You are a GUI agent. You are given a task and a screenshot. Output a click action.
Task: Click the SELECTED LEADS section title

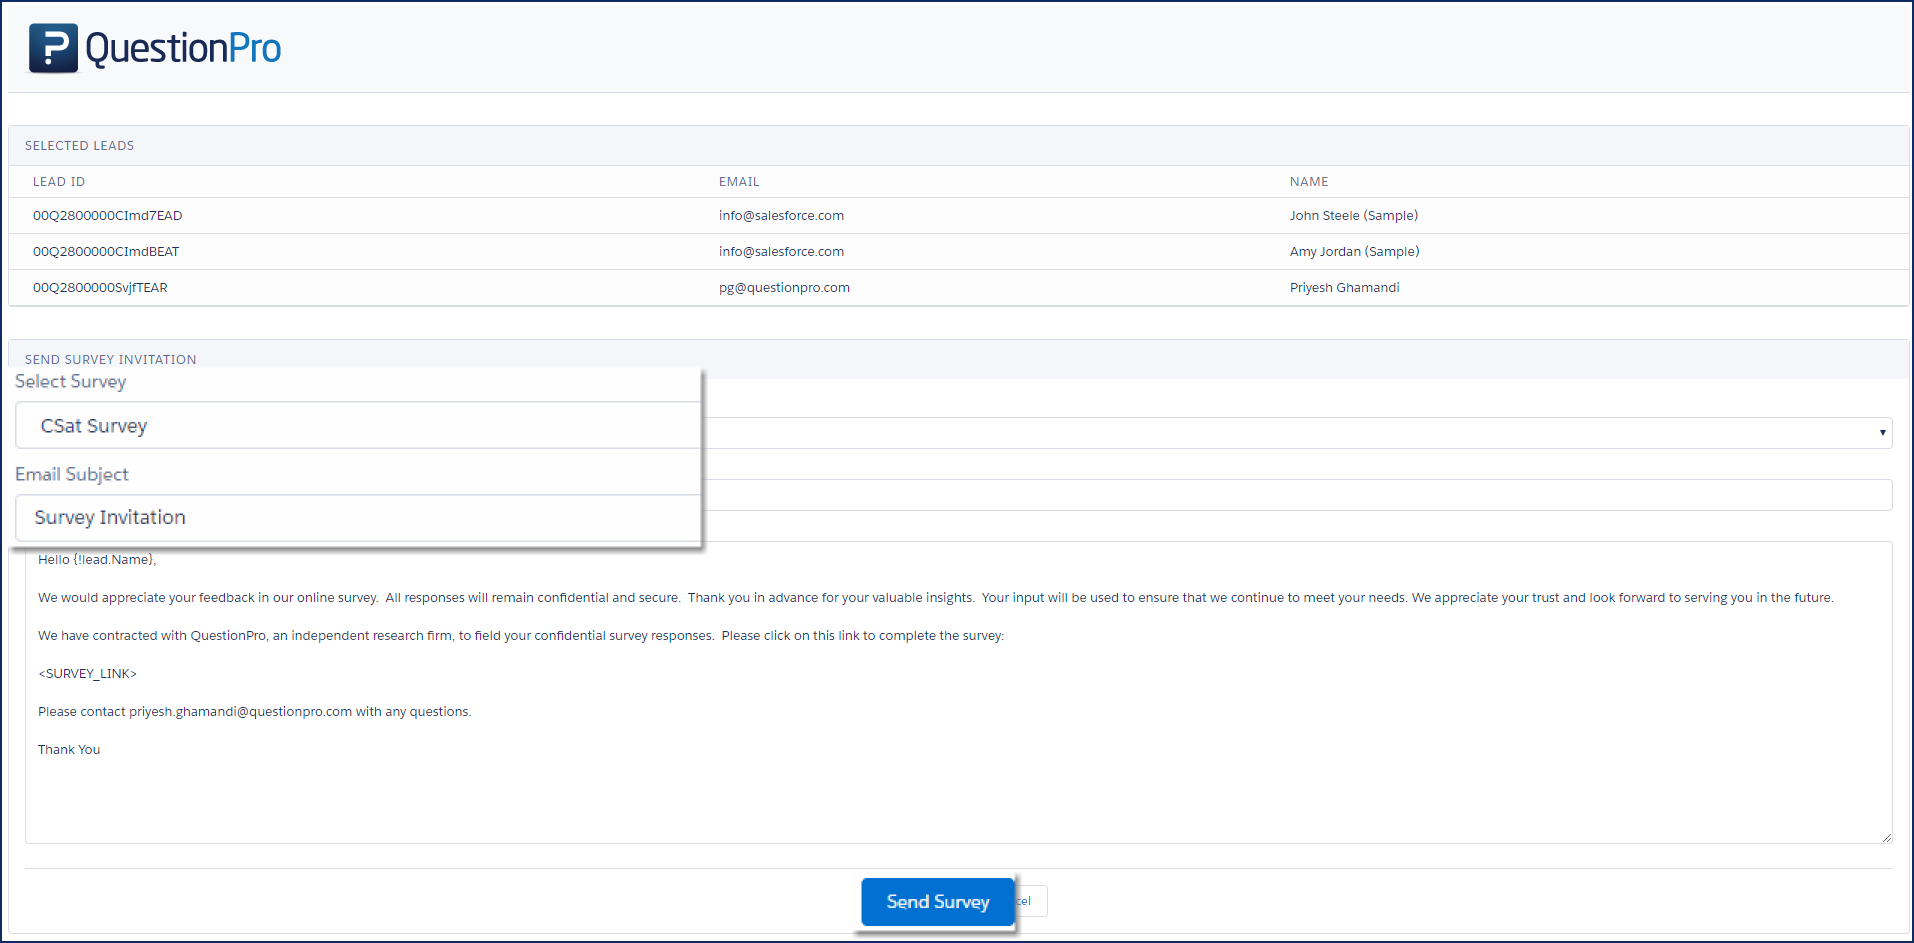pyautogui.click(x=79, y=146)
